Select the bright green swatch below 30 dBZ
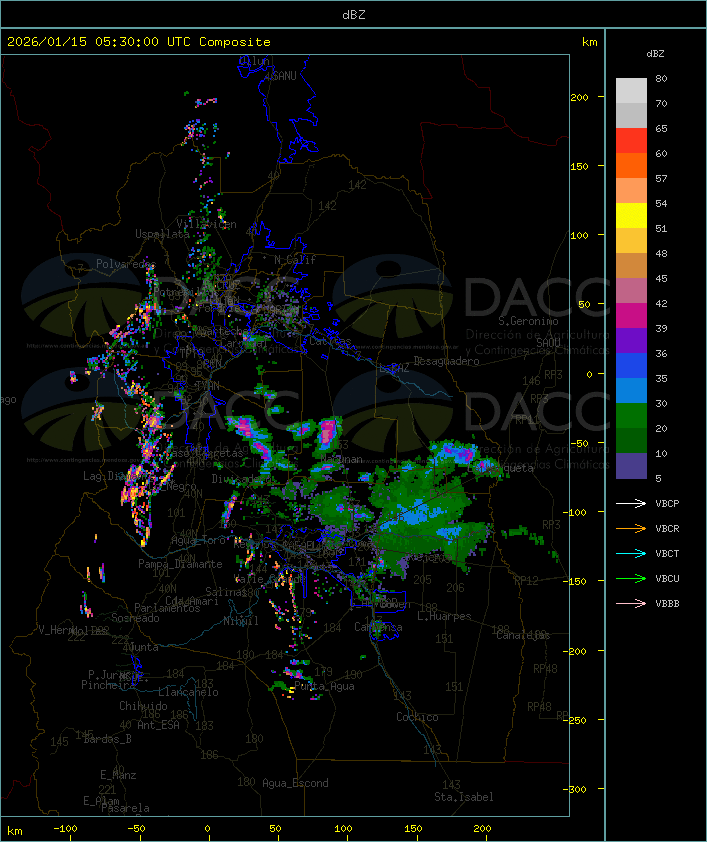707x842 pixels. pos(631,416)
